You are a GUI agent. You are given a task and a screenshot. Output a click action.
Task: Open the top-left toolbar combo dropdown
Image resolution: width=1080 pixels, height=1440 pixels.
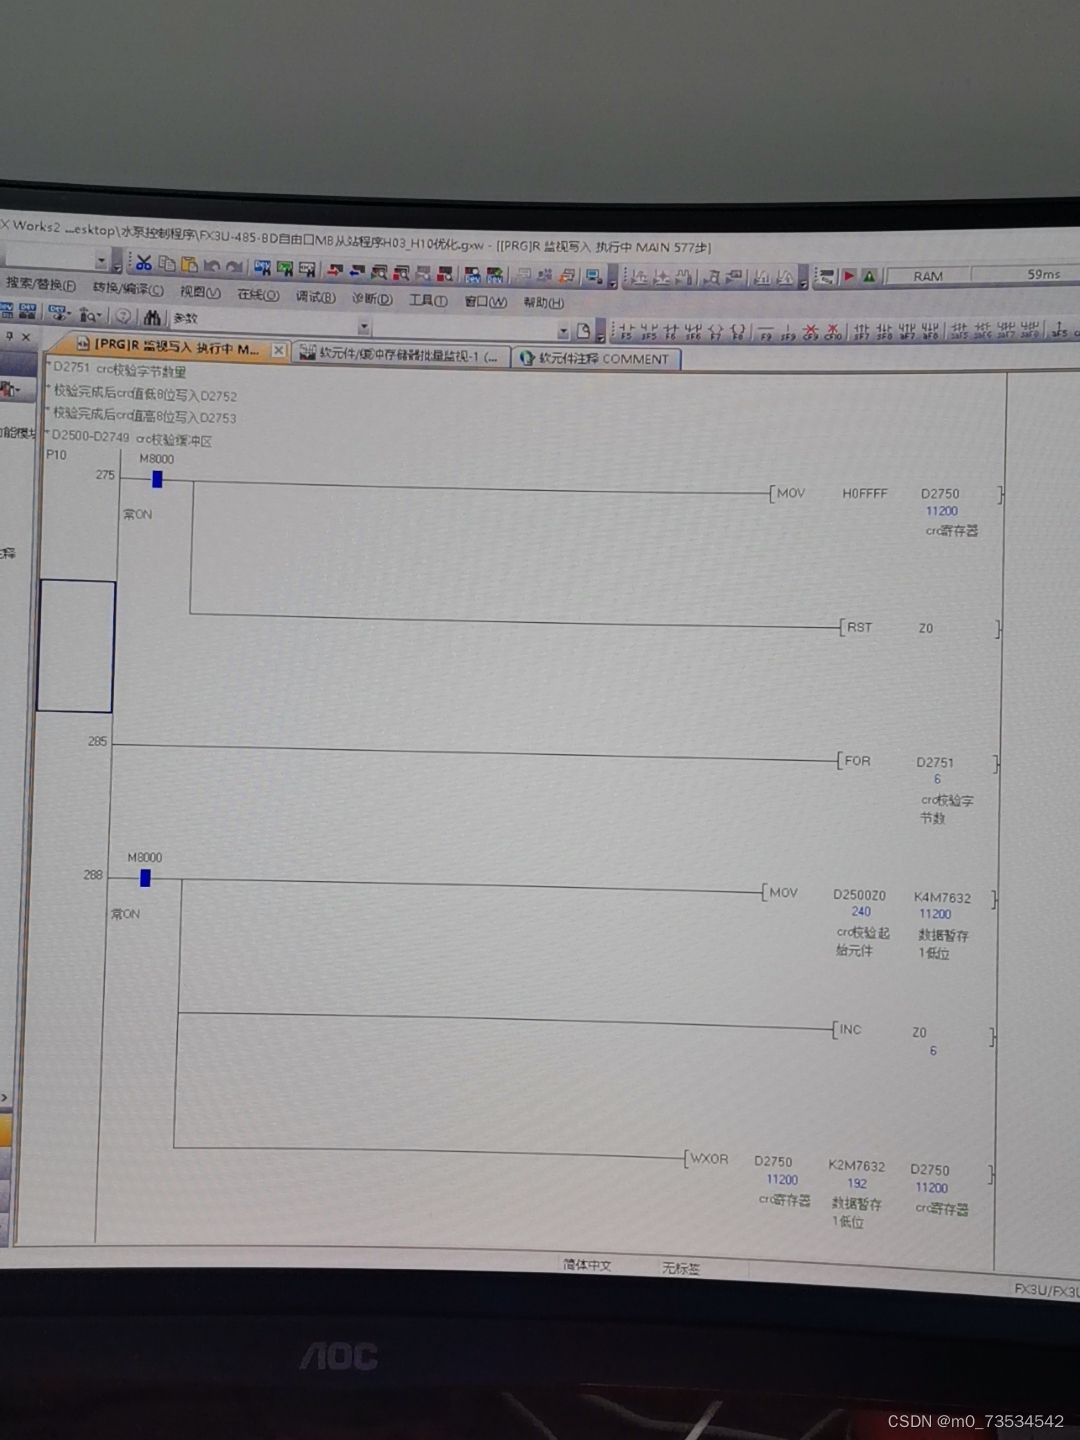[101, 262]
